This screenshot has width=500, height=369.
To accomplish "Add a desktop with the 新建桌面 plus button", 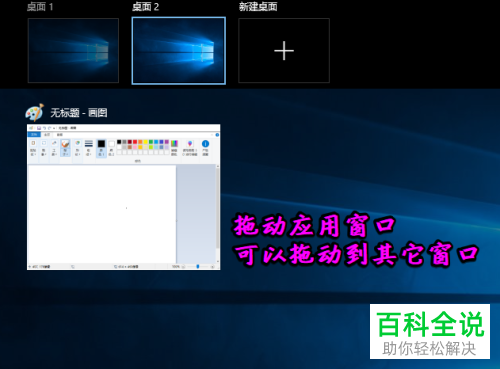I will [284, 50].
